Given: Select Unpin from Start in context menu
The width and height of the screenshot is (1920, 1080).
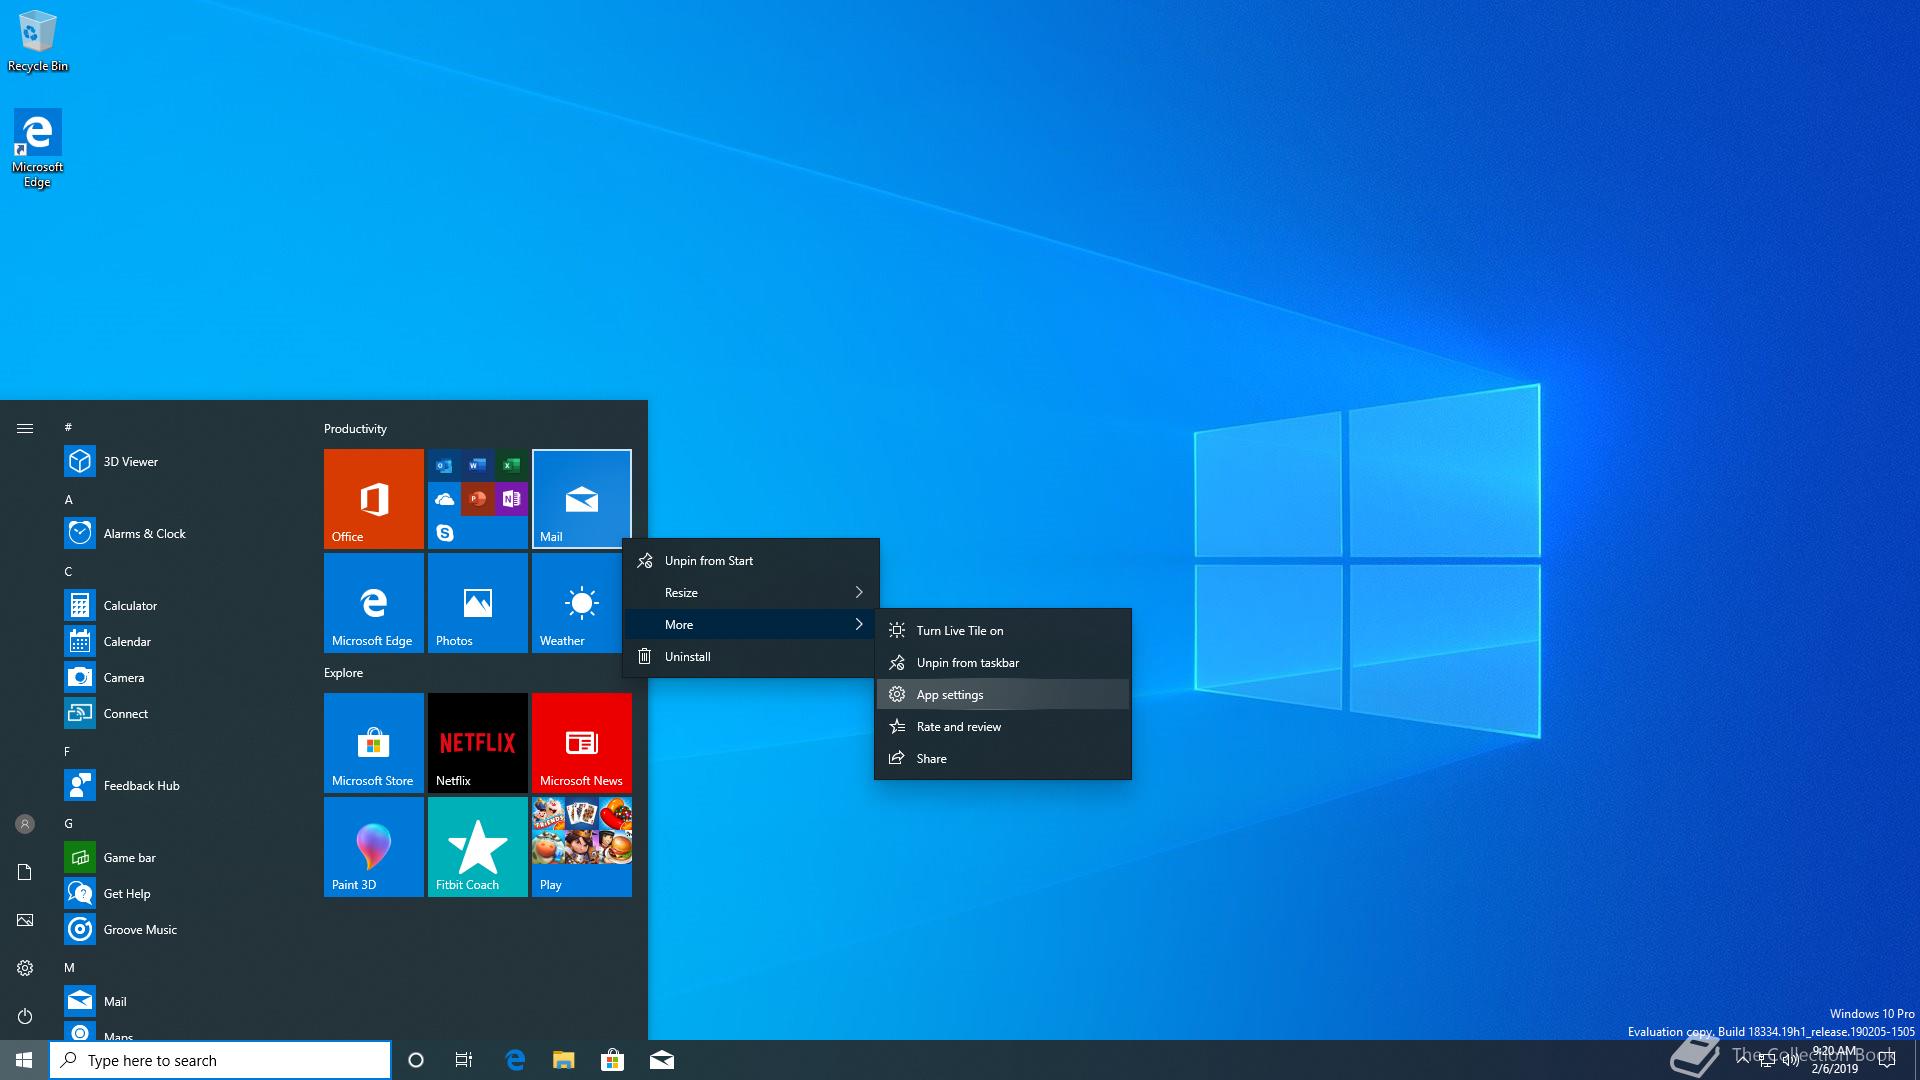Looking at the screenshot, I should click(x=751, y=561).
